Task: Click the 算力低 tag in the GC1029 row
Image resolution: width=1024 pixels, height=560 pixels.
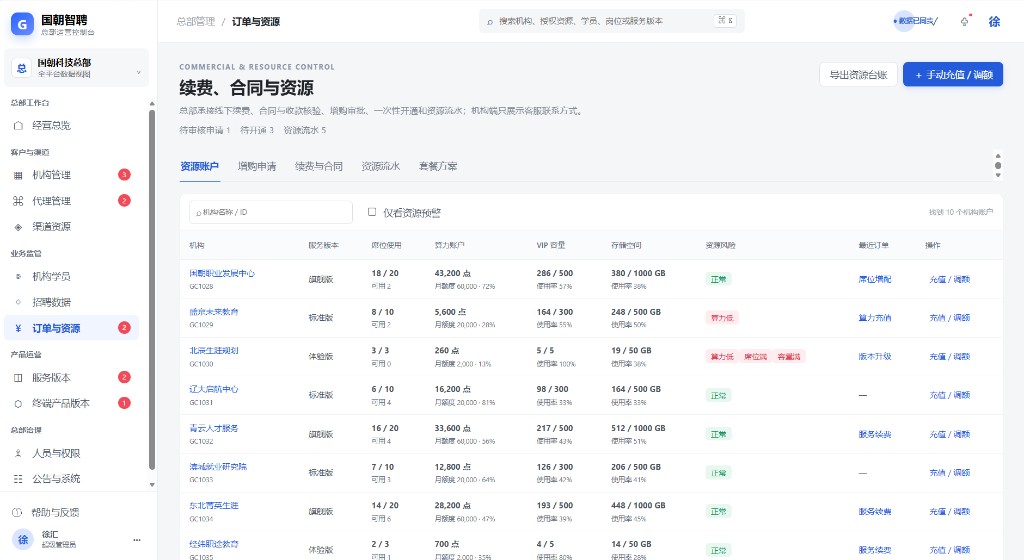Action: pos(722,318)
